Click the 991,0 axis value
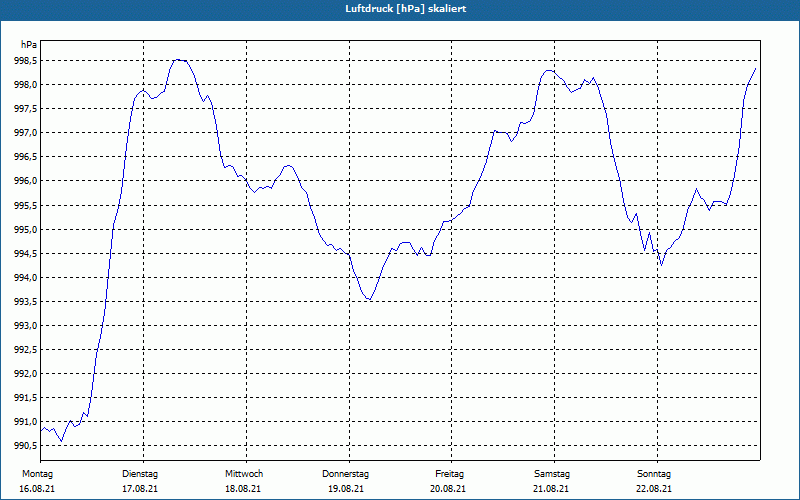Viewport: 800px width, 500px height. (x=24, y=421)
